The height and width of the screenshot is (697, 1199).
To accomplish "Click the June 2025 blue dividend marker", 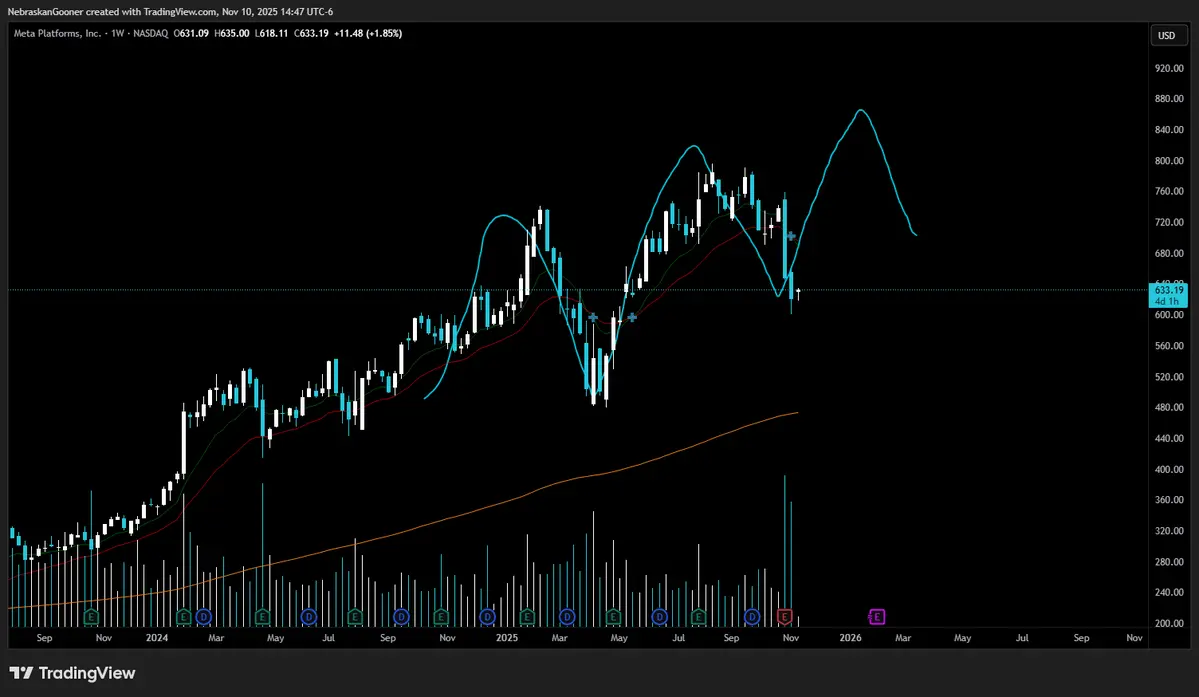I will click(660, 616).
